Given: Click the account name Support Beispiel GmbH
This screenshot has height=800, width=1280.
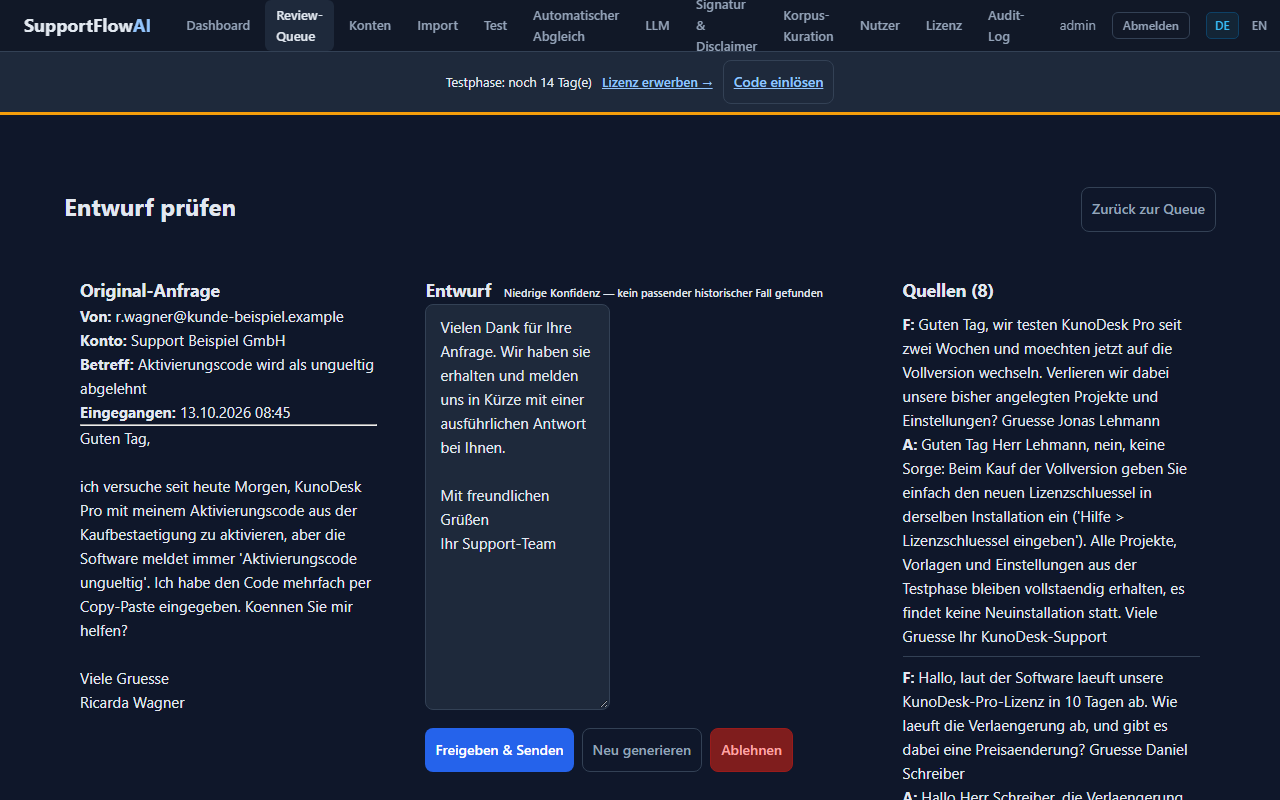Looking at the screenshot, I should [x=208, y=341].
